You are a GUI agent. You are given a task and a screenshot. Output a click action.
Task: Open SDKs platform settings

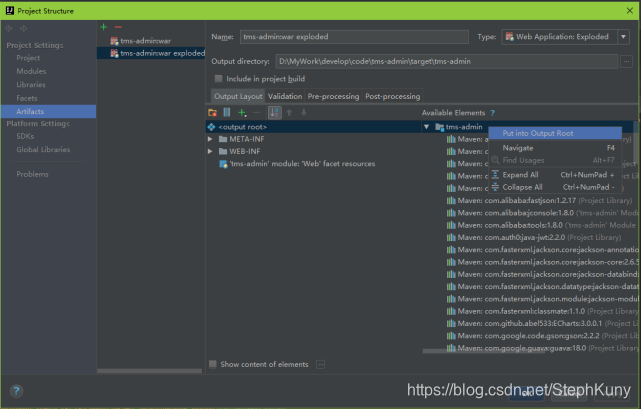[x=25, y=136]
